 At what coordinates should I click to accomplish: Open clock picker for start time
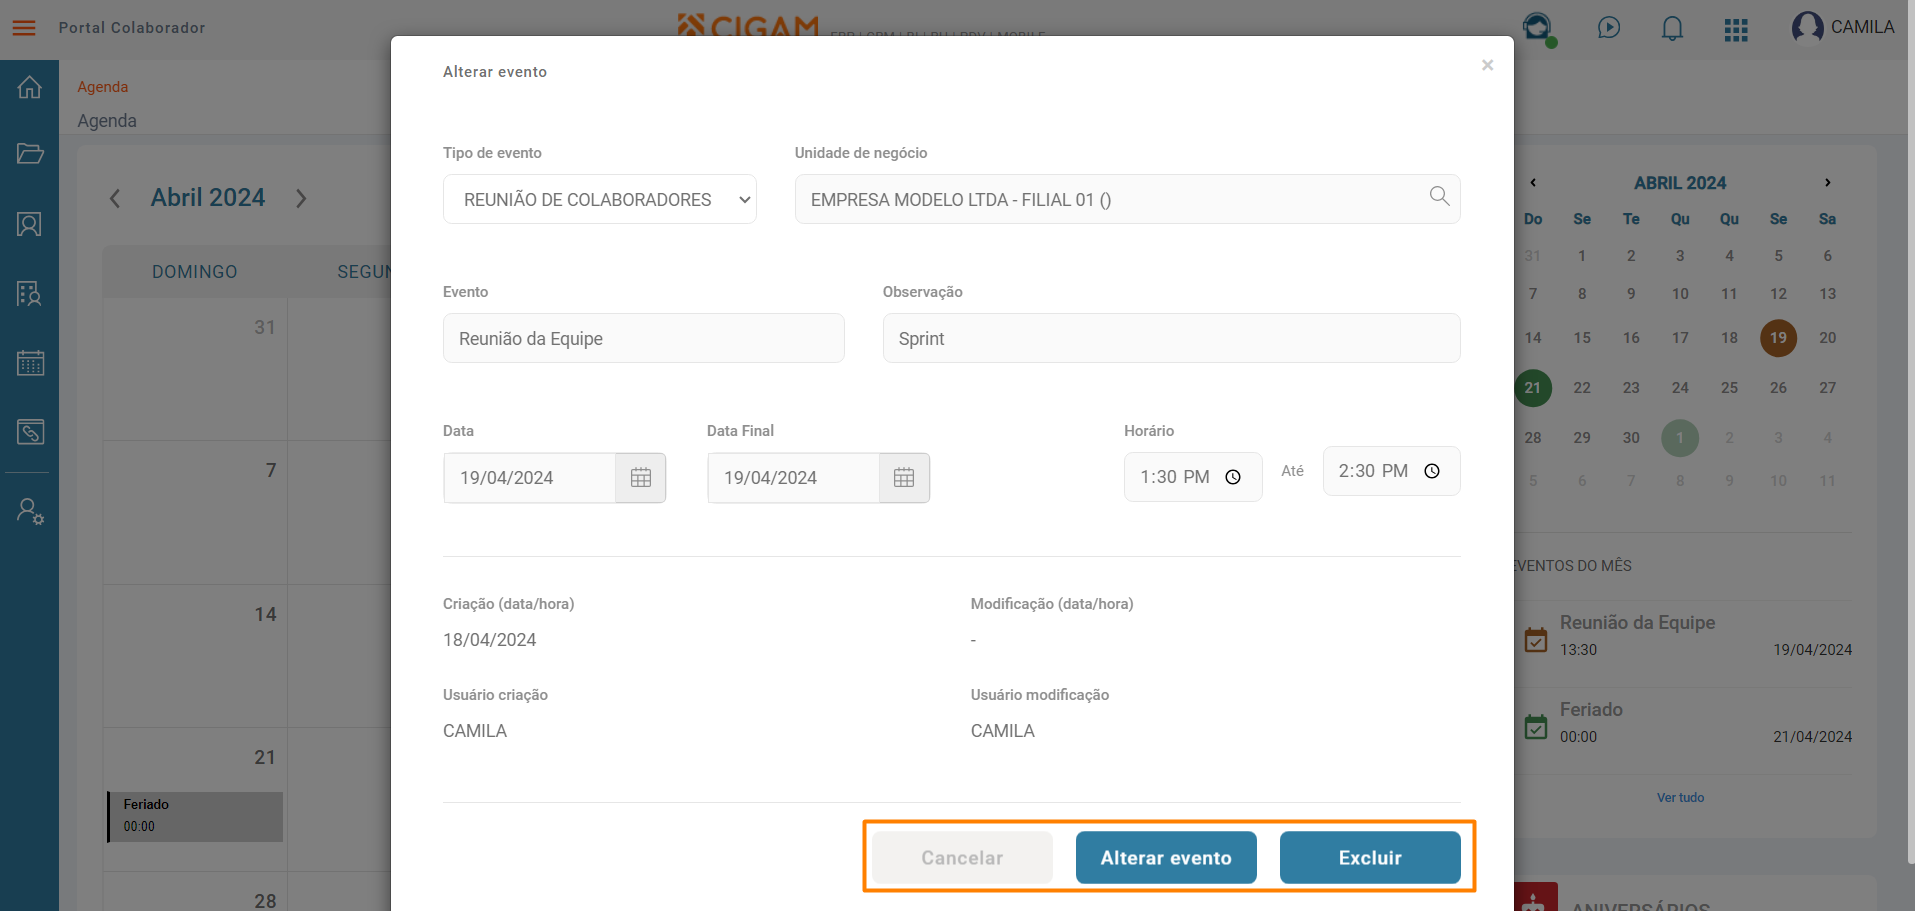pyautogui.click(x=1233, y=477)
